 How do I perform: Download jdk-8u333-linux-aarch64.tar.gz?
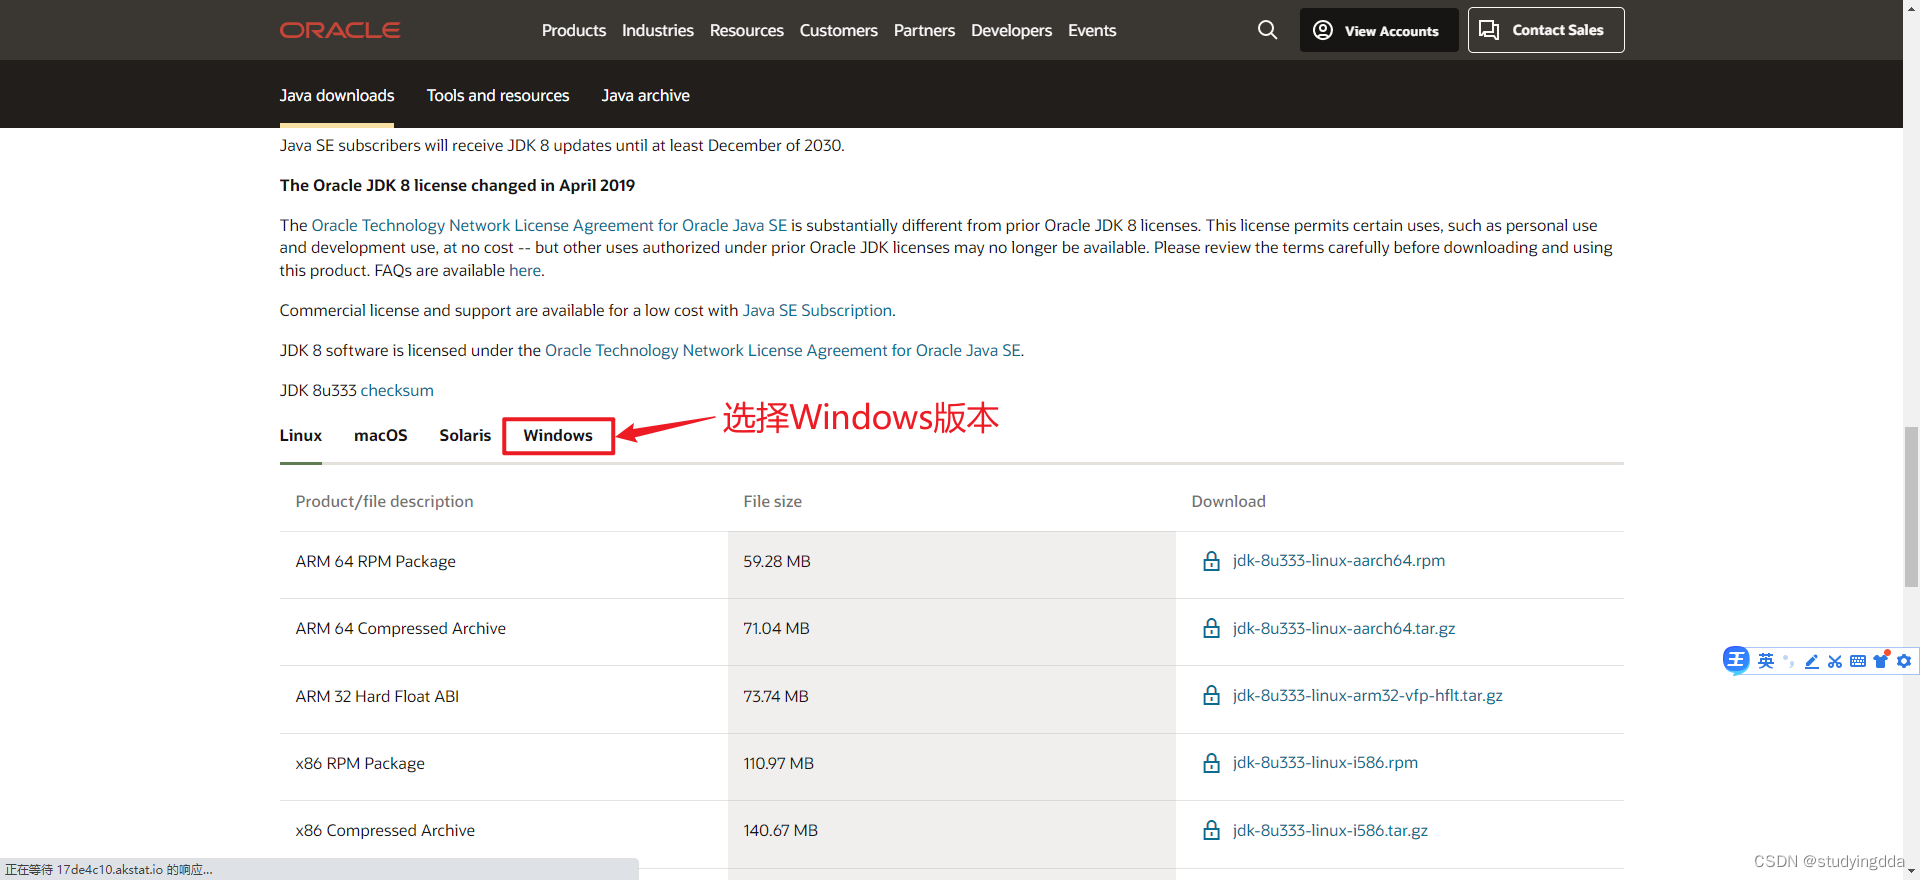pos(1343,629)
